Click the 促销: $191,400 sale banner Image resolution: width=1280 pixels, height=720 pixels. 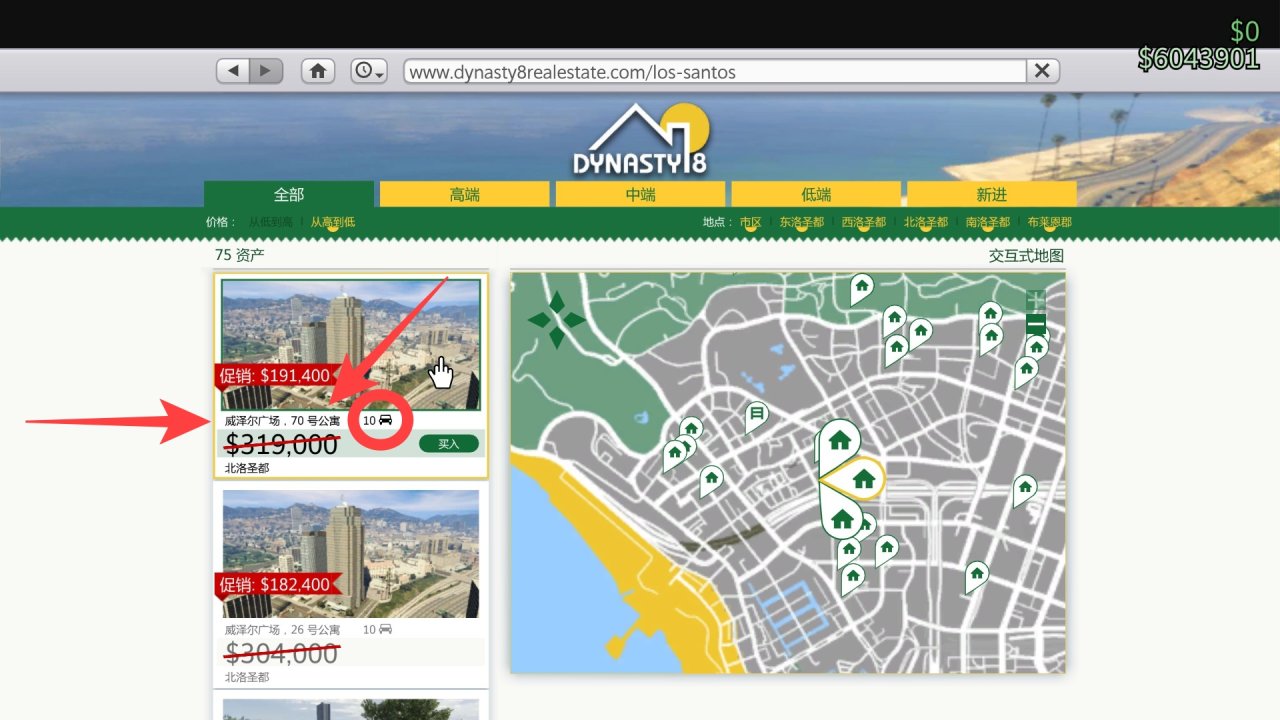pyautogui.click(x=277, y=376)
